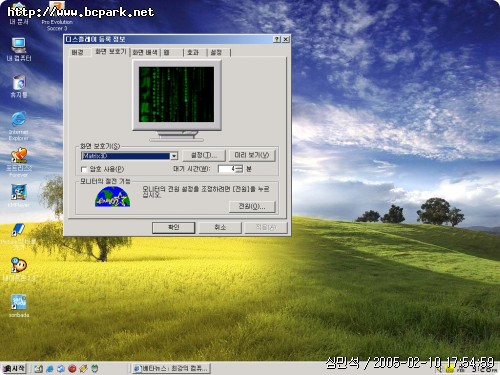
Task: Select the Picture shortcut desktop icon
Action: coord(19,236)
